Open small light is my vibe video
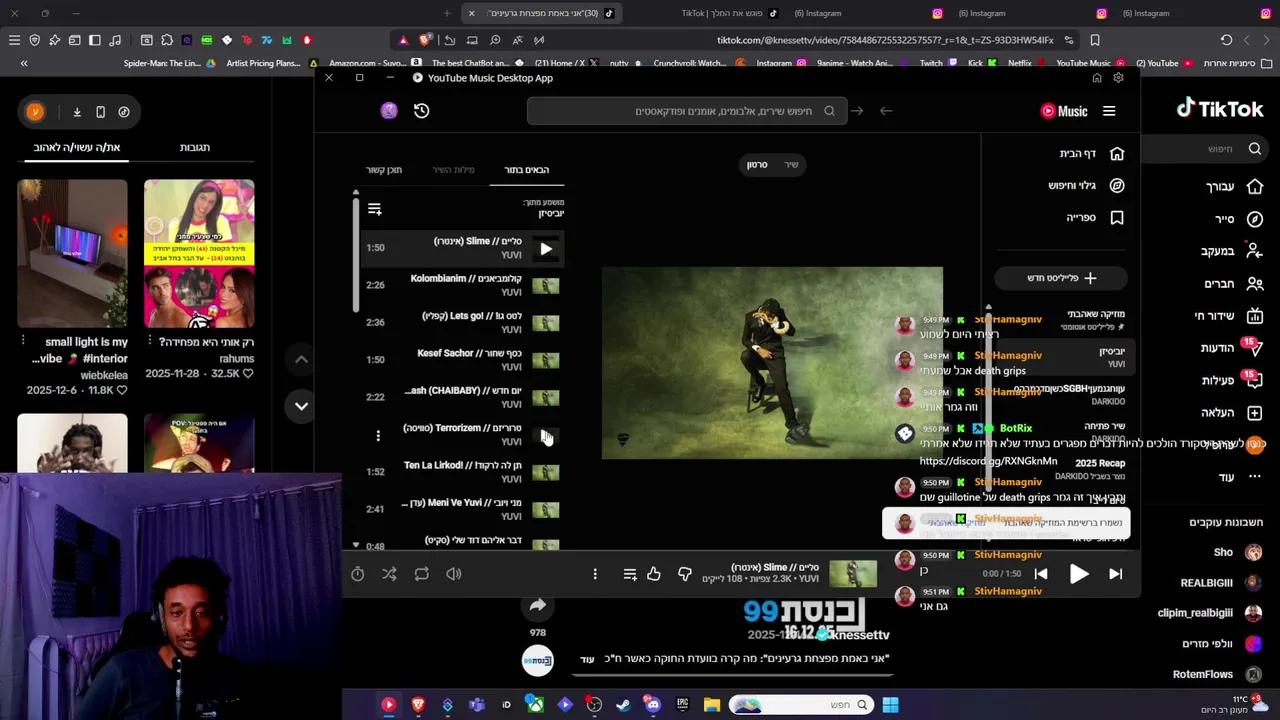1280x720 pixels. [x=72, y=253]
